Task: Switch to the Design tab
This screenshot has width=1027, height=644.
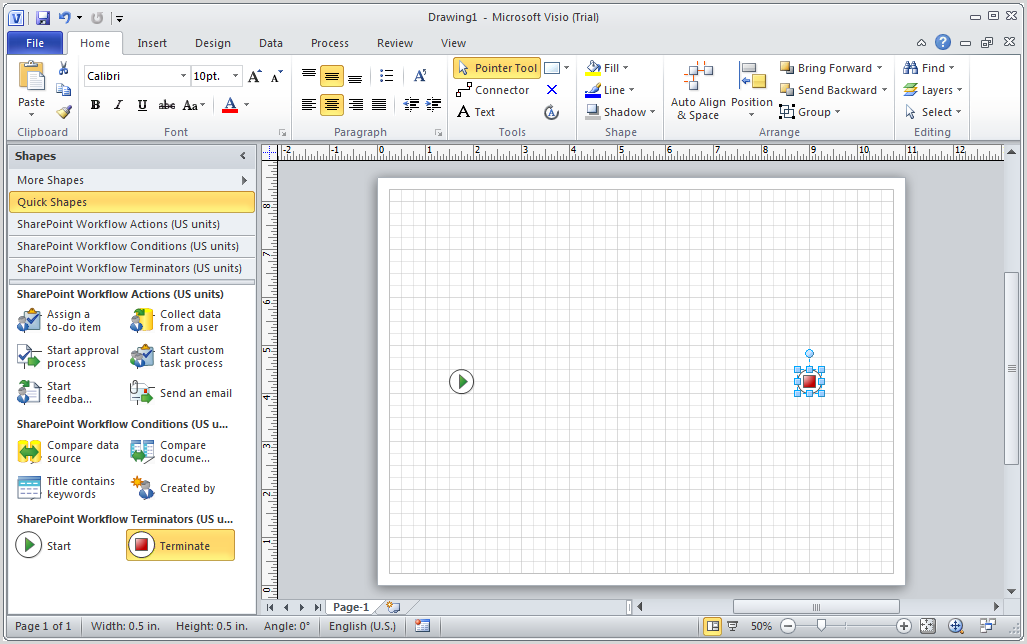Action: (x=213, y=43)
